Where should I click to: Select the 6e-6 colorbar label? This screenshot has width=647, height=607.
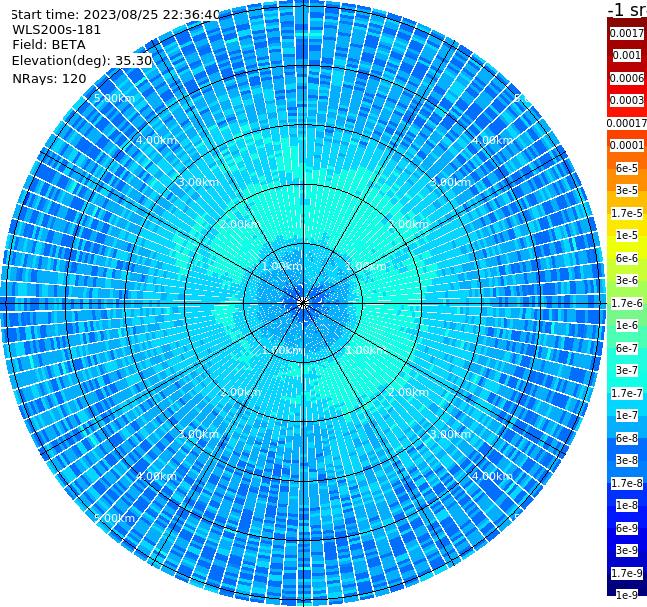pos(627,258)
